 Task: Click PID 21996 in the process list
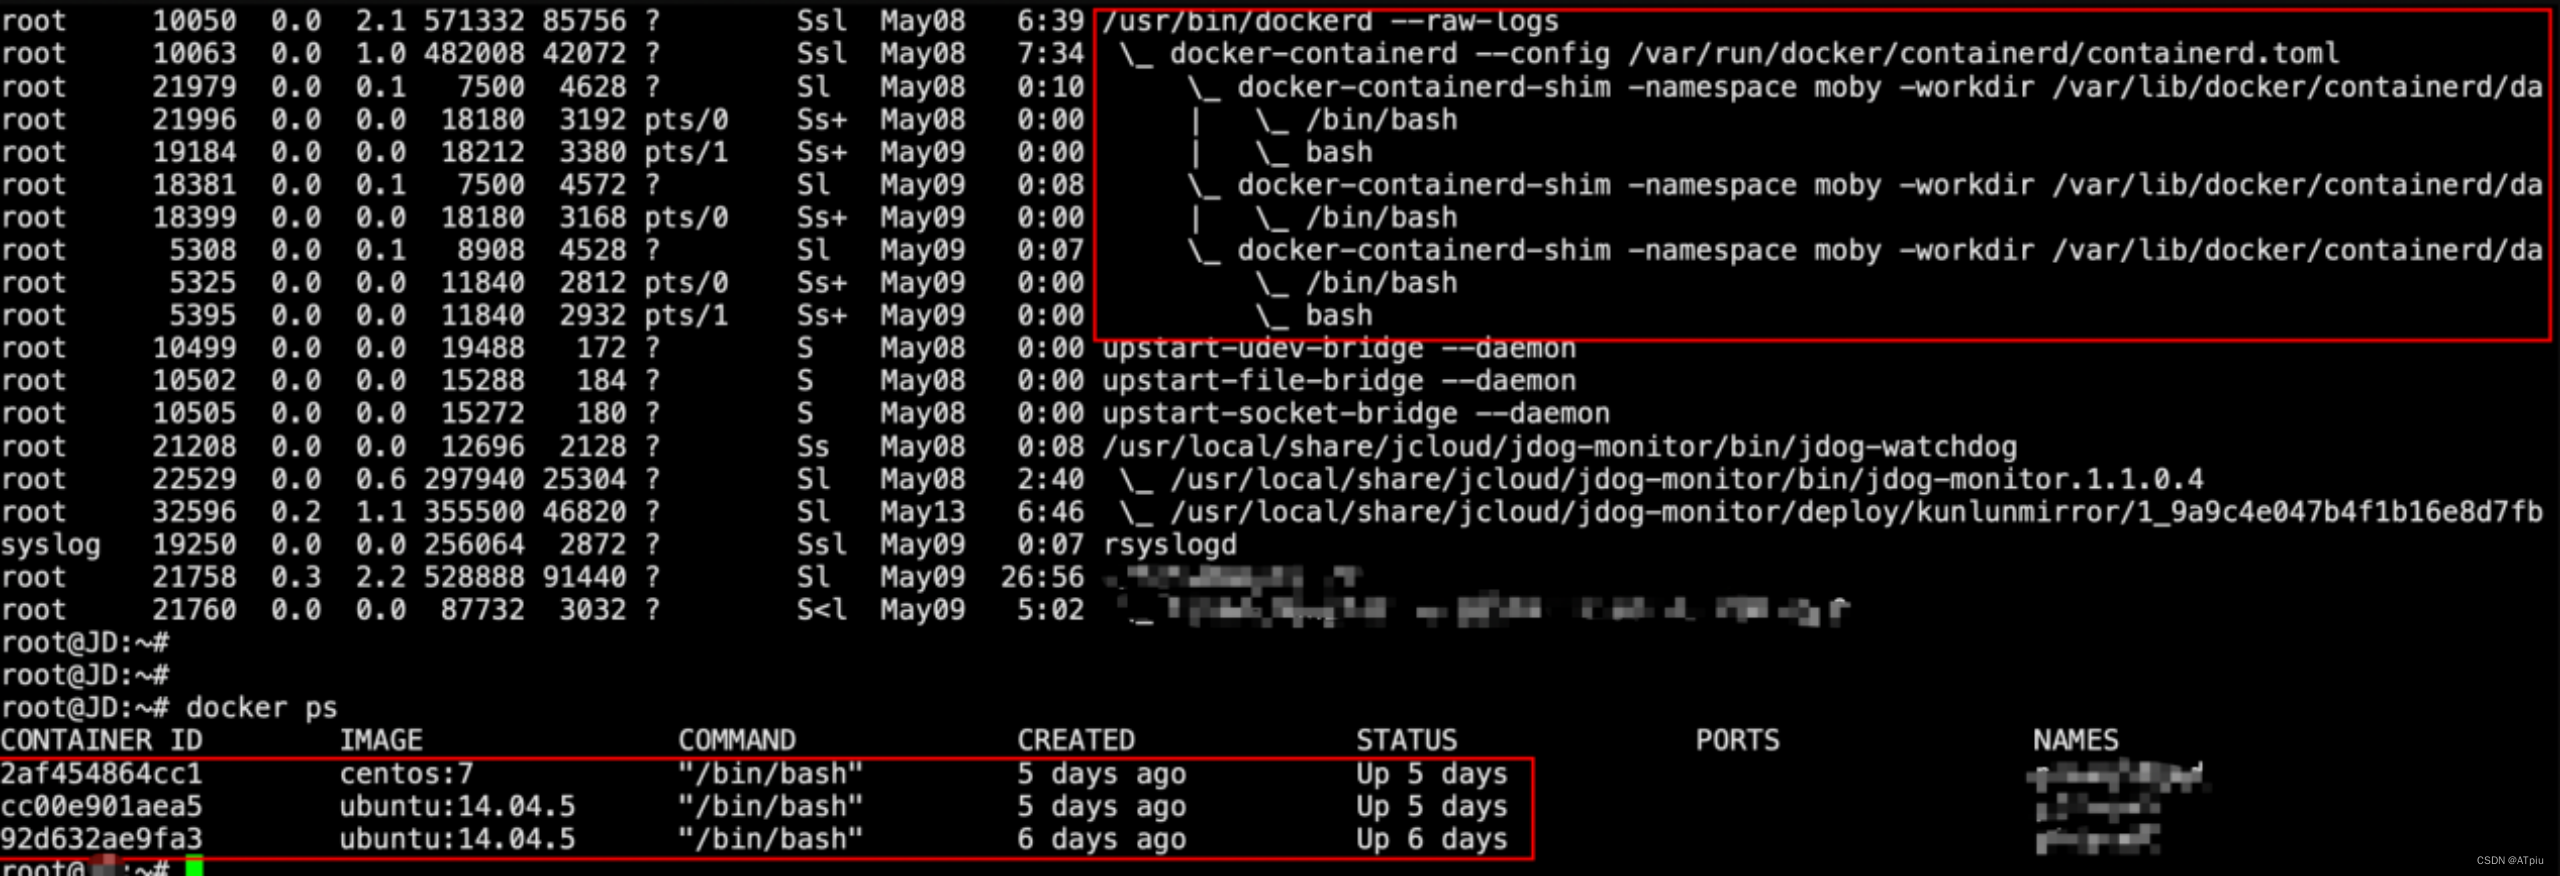(194, 119)
